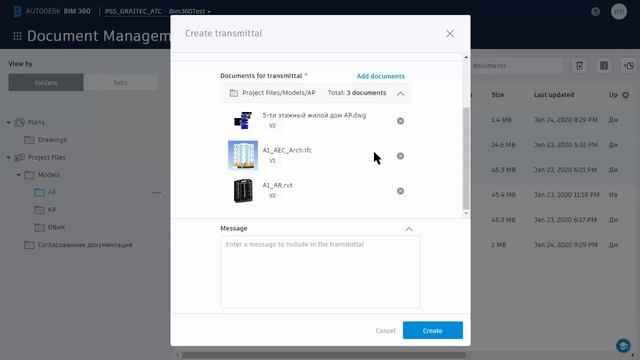Click the 24.6 MB size cell
This screenshot has width=640, height=360.
point(503,145)
